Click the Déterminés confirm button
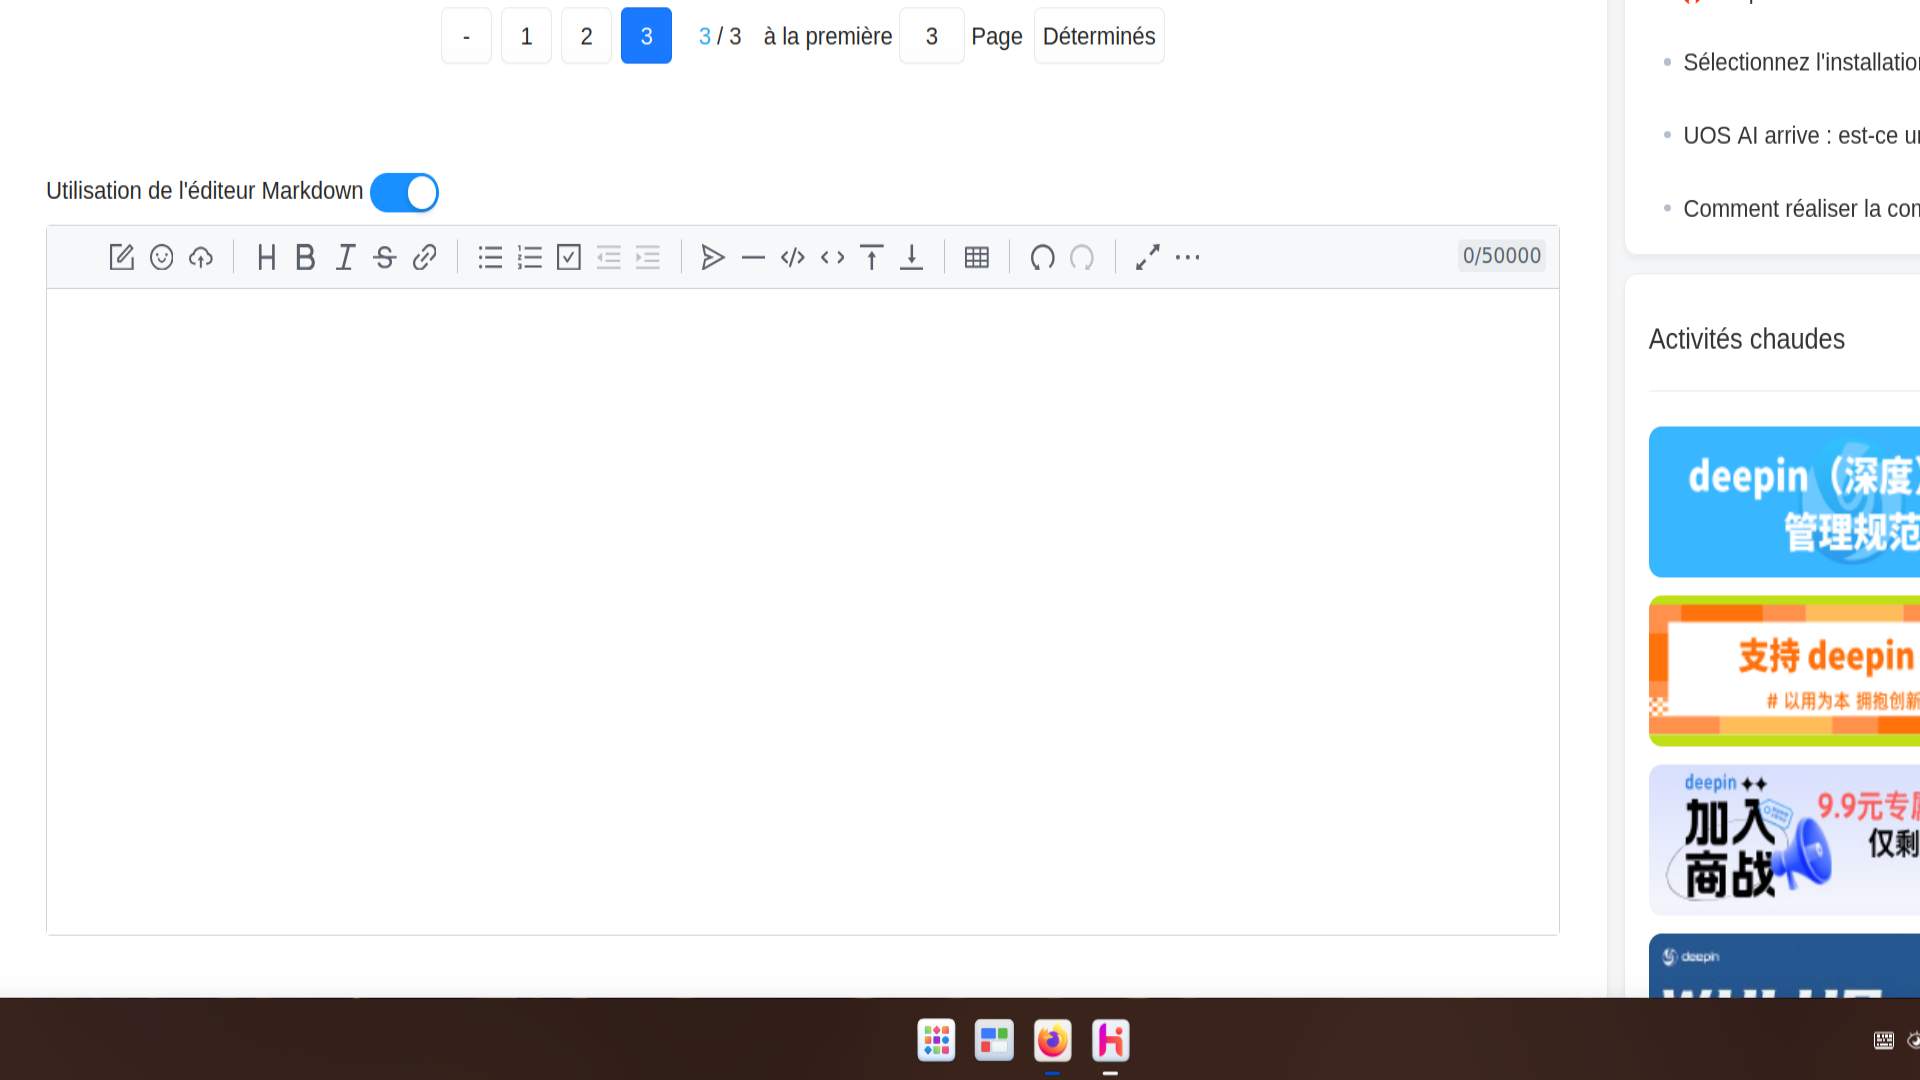 pyautogui.click(x=1099, y=36)
